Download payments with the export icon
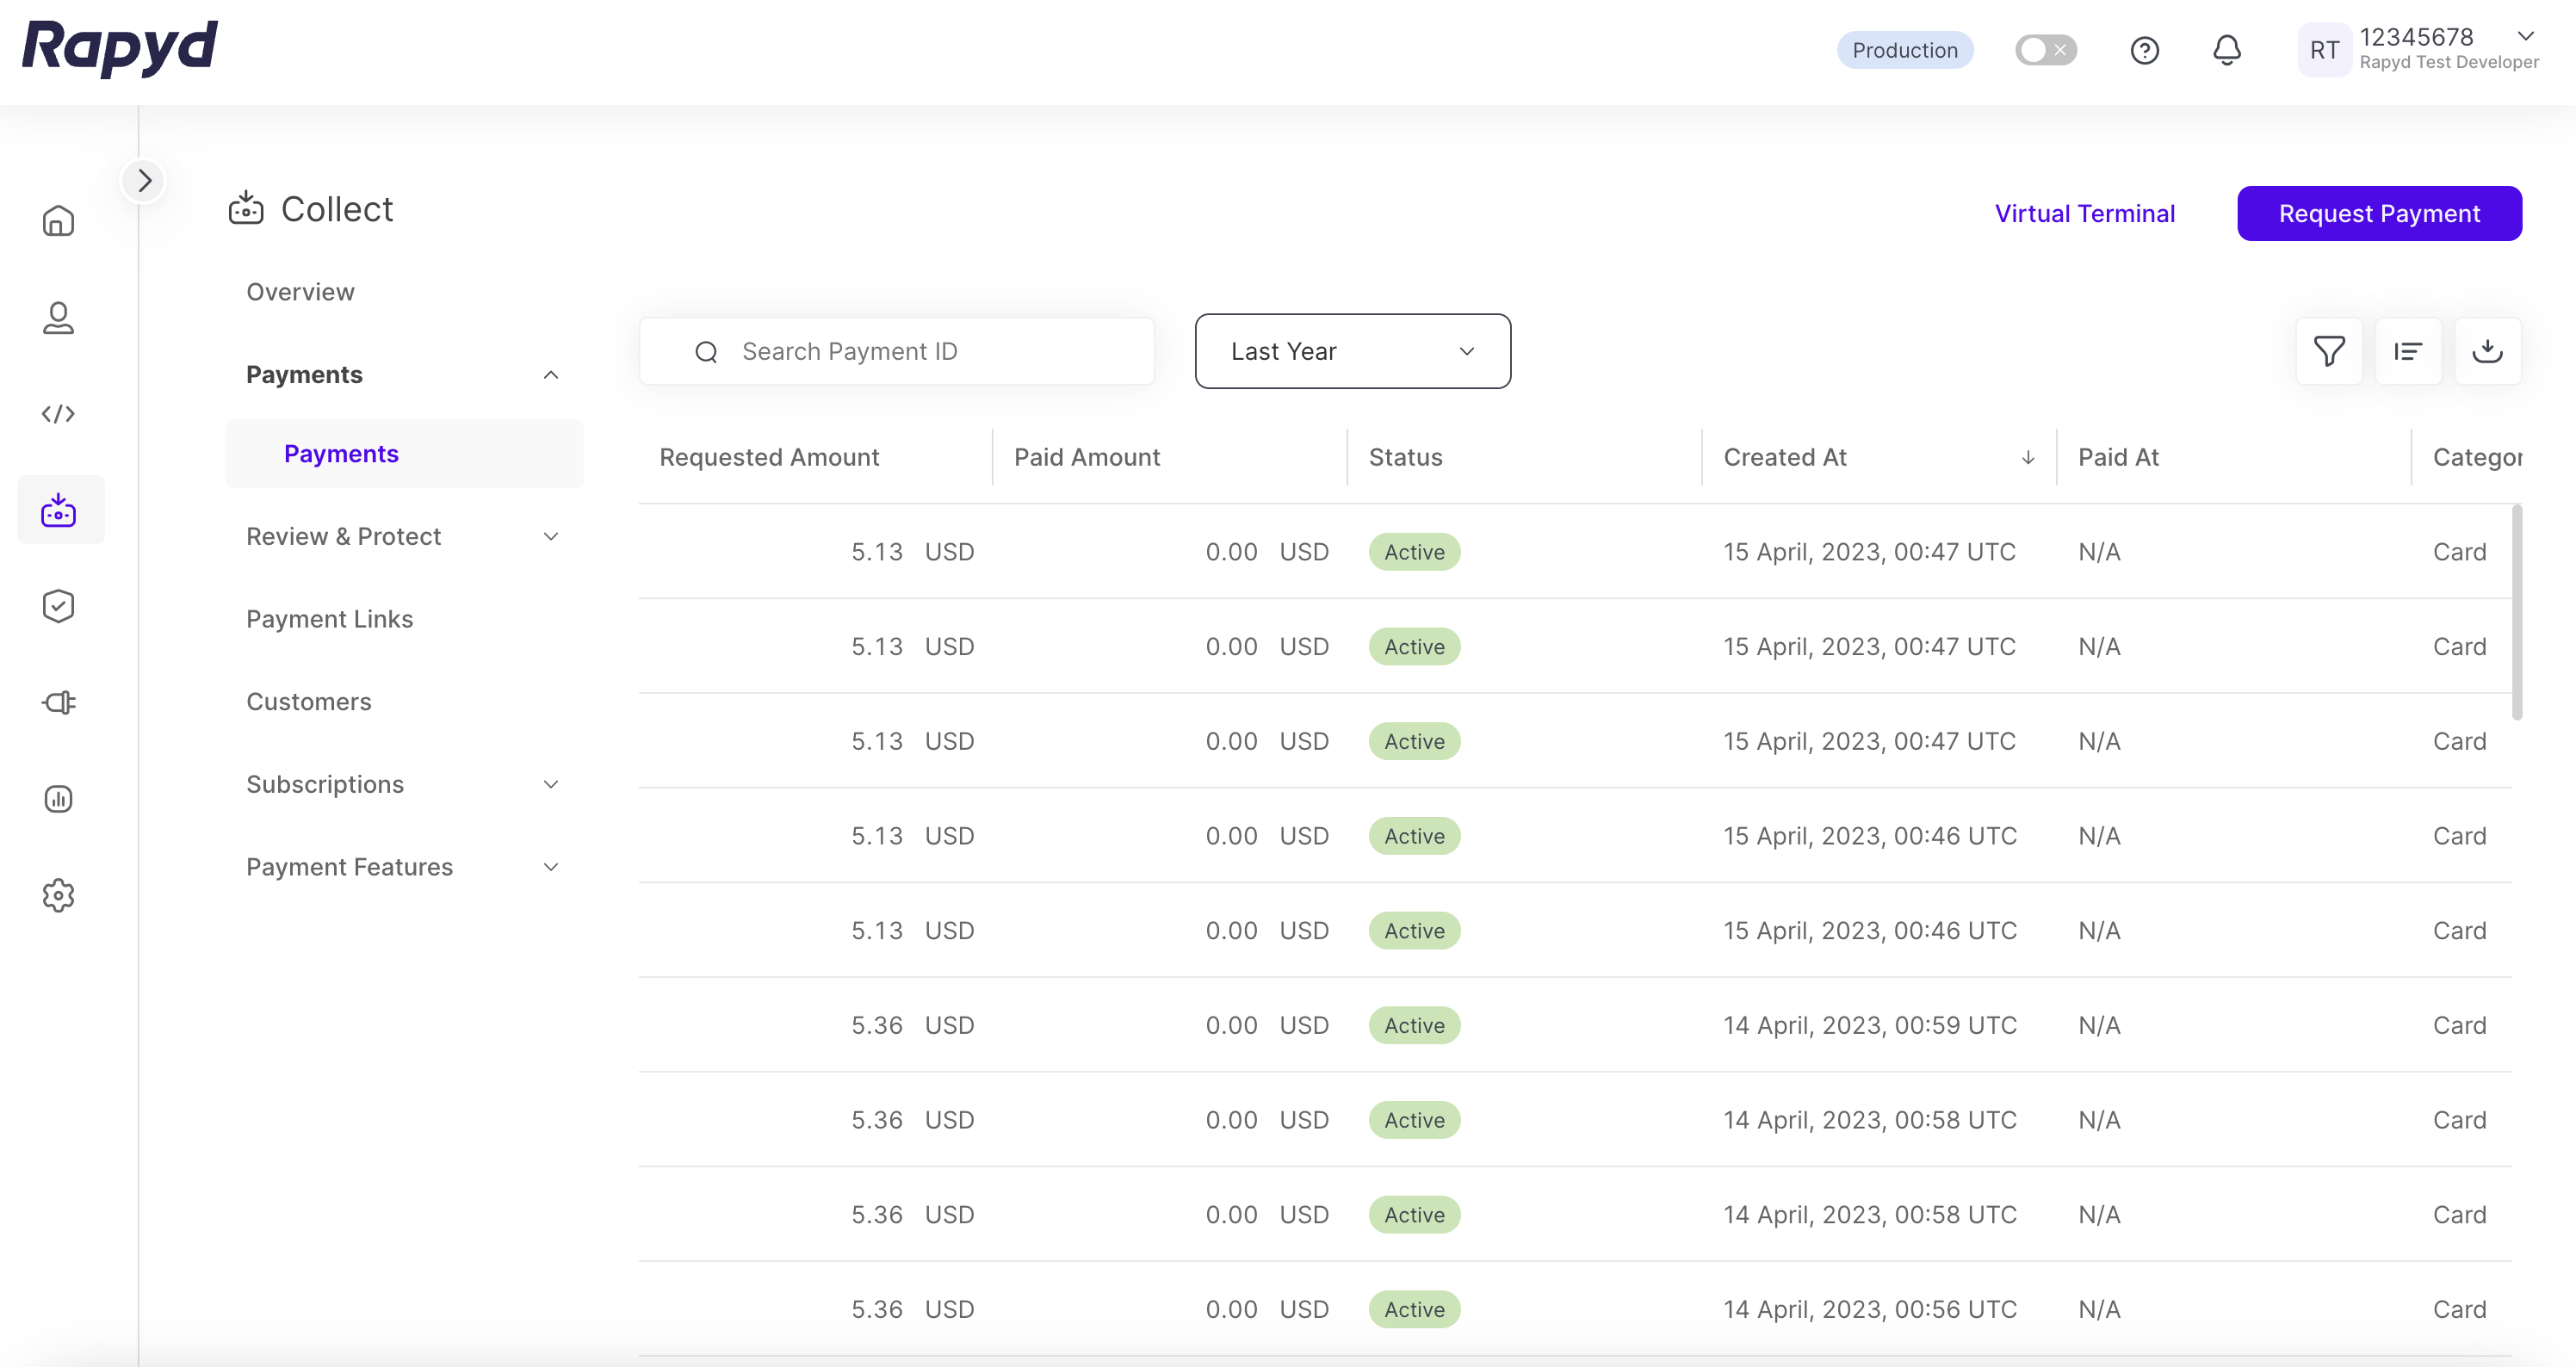 point(2487,351)
